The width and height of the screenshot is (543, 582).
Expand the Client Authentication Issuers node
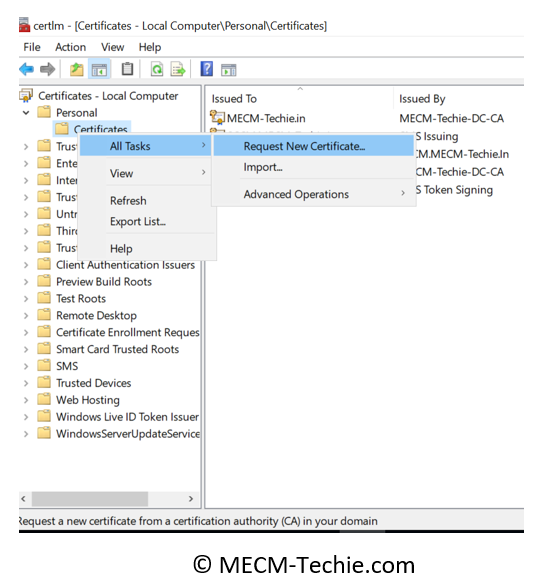coord(26,265)
